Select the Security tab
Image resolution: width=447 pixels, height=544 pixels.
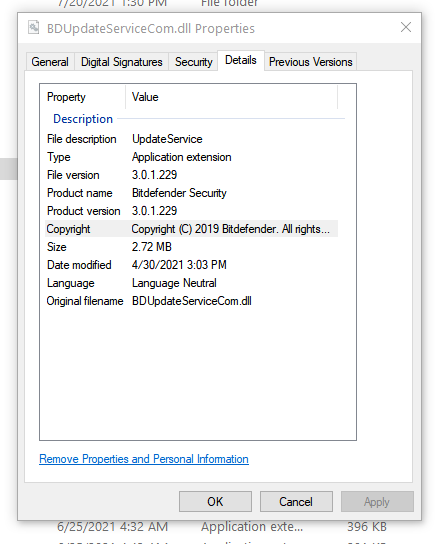[x=193, y=62]
